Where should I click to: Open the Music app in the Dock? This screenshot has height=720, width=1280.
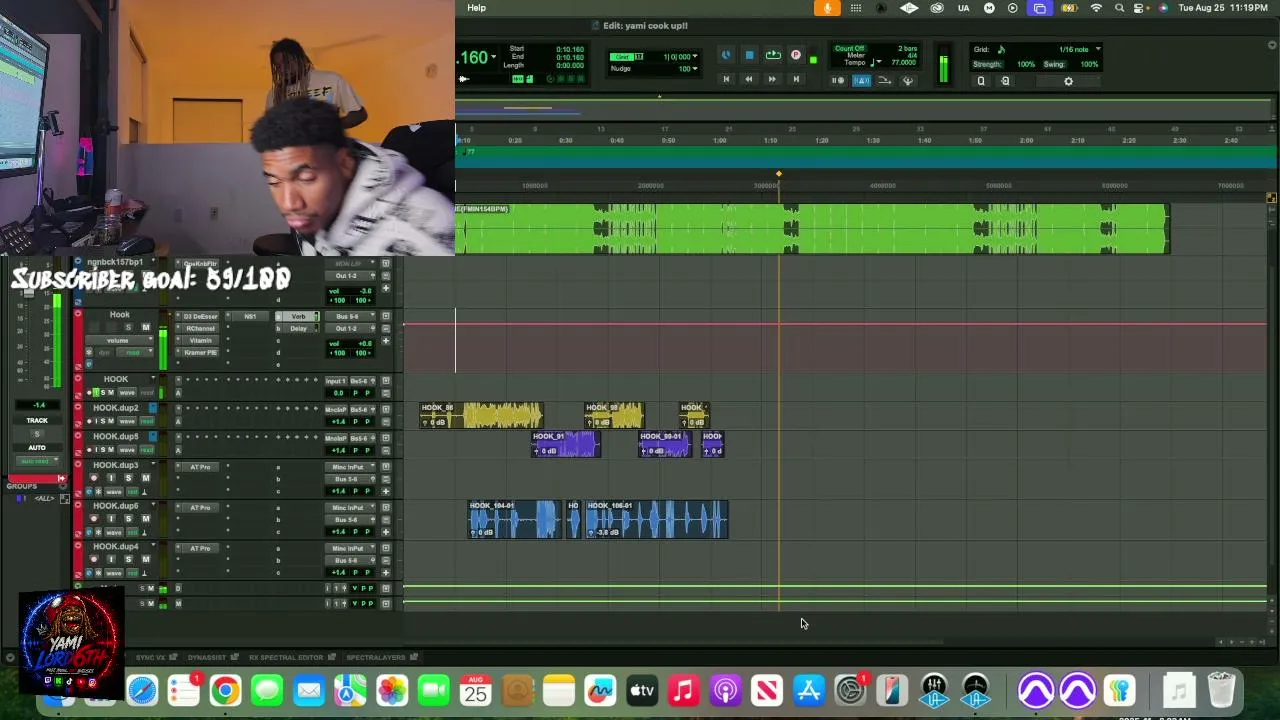coord(683,690)
